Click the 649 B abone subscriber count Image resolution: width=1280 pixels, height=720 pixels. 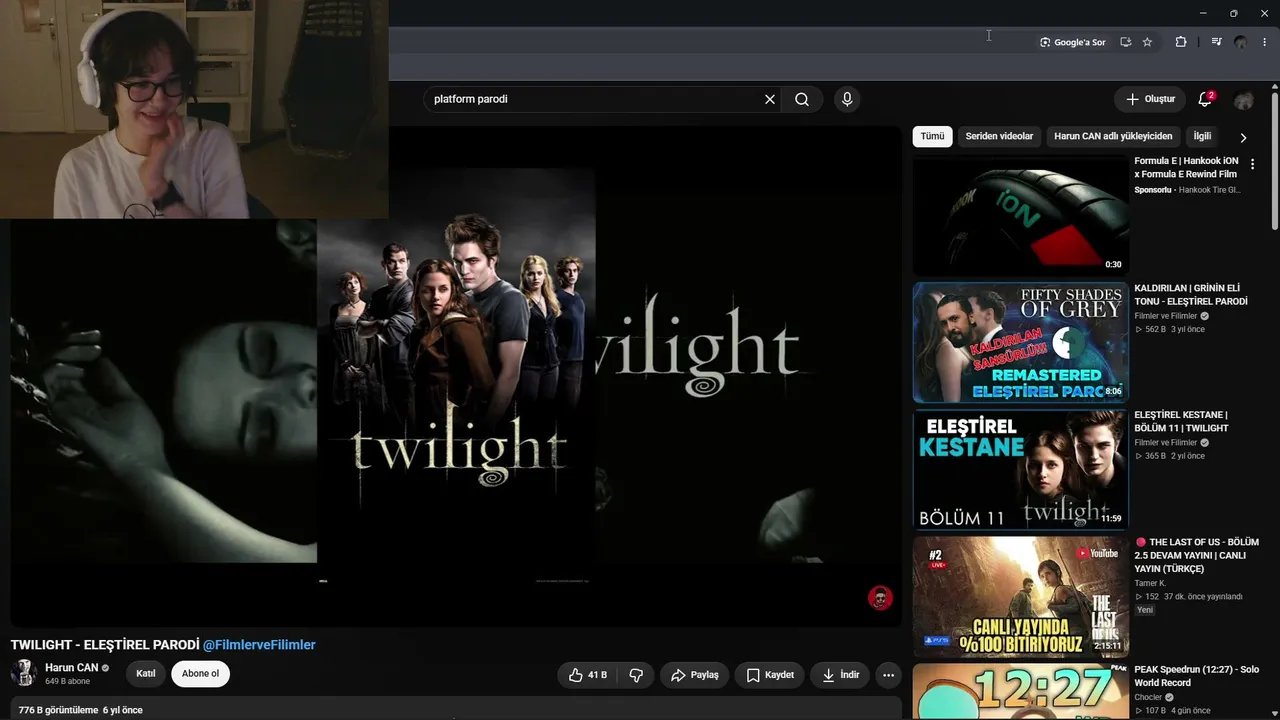[67, 681]
